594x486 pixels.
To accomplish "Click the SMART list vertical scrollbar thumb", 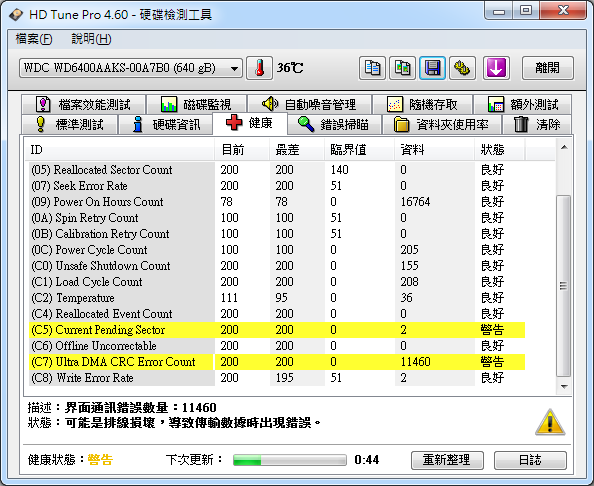I will (x=564, y=286).
